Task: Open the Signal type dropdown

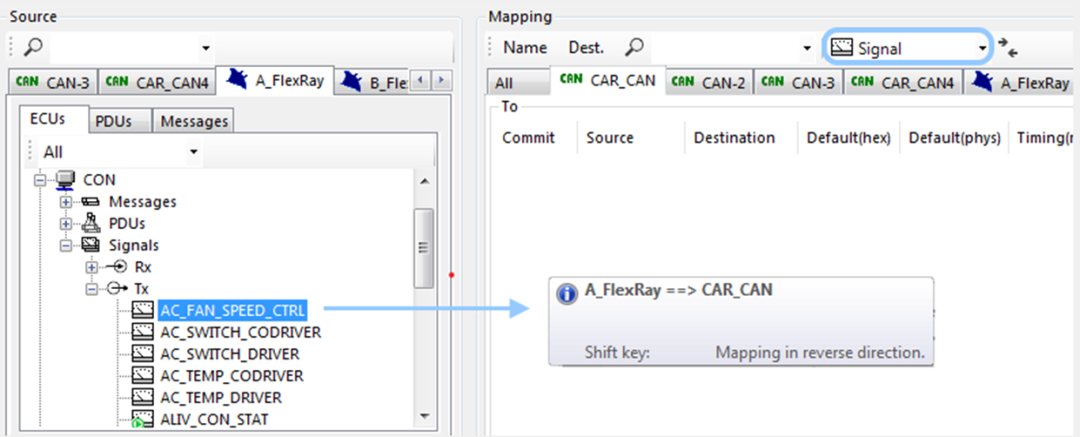Action: tap(908, 48)
